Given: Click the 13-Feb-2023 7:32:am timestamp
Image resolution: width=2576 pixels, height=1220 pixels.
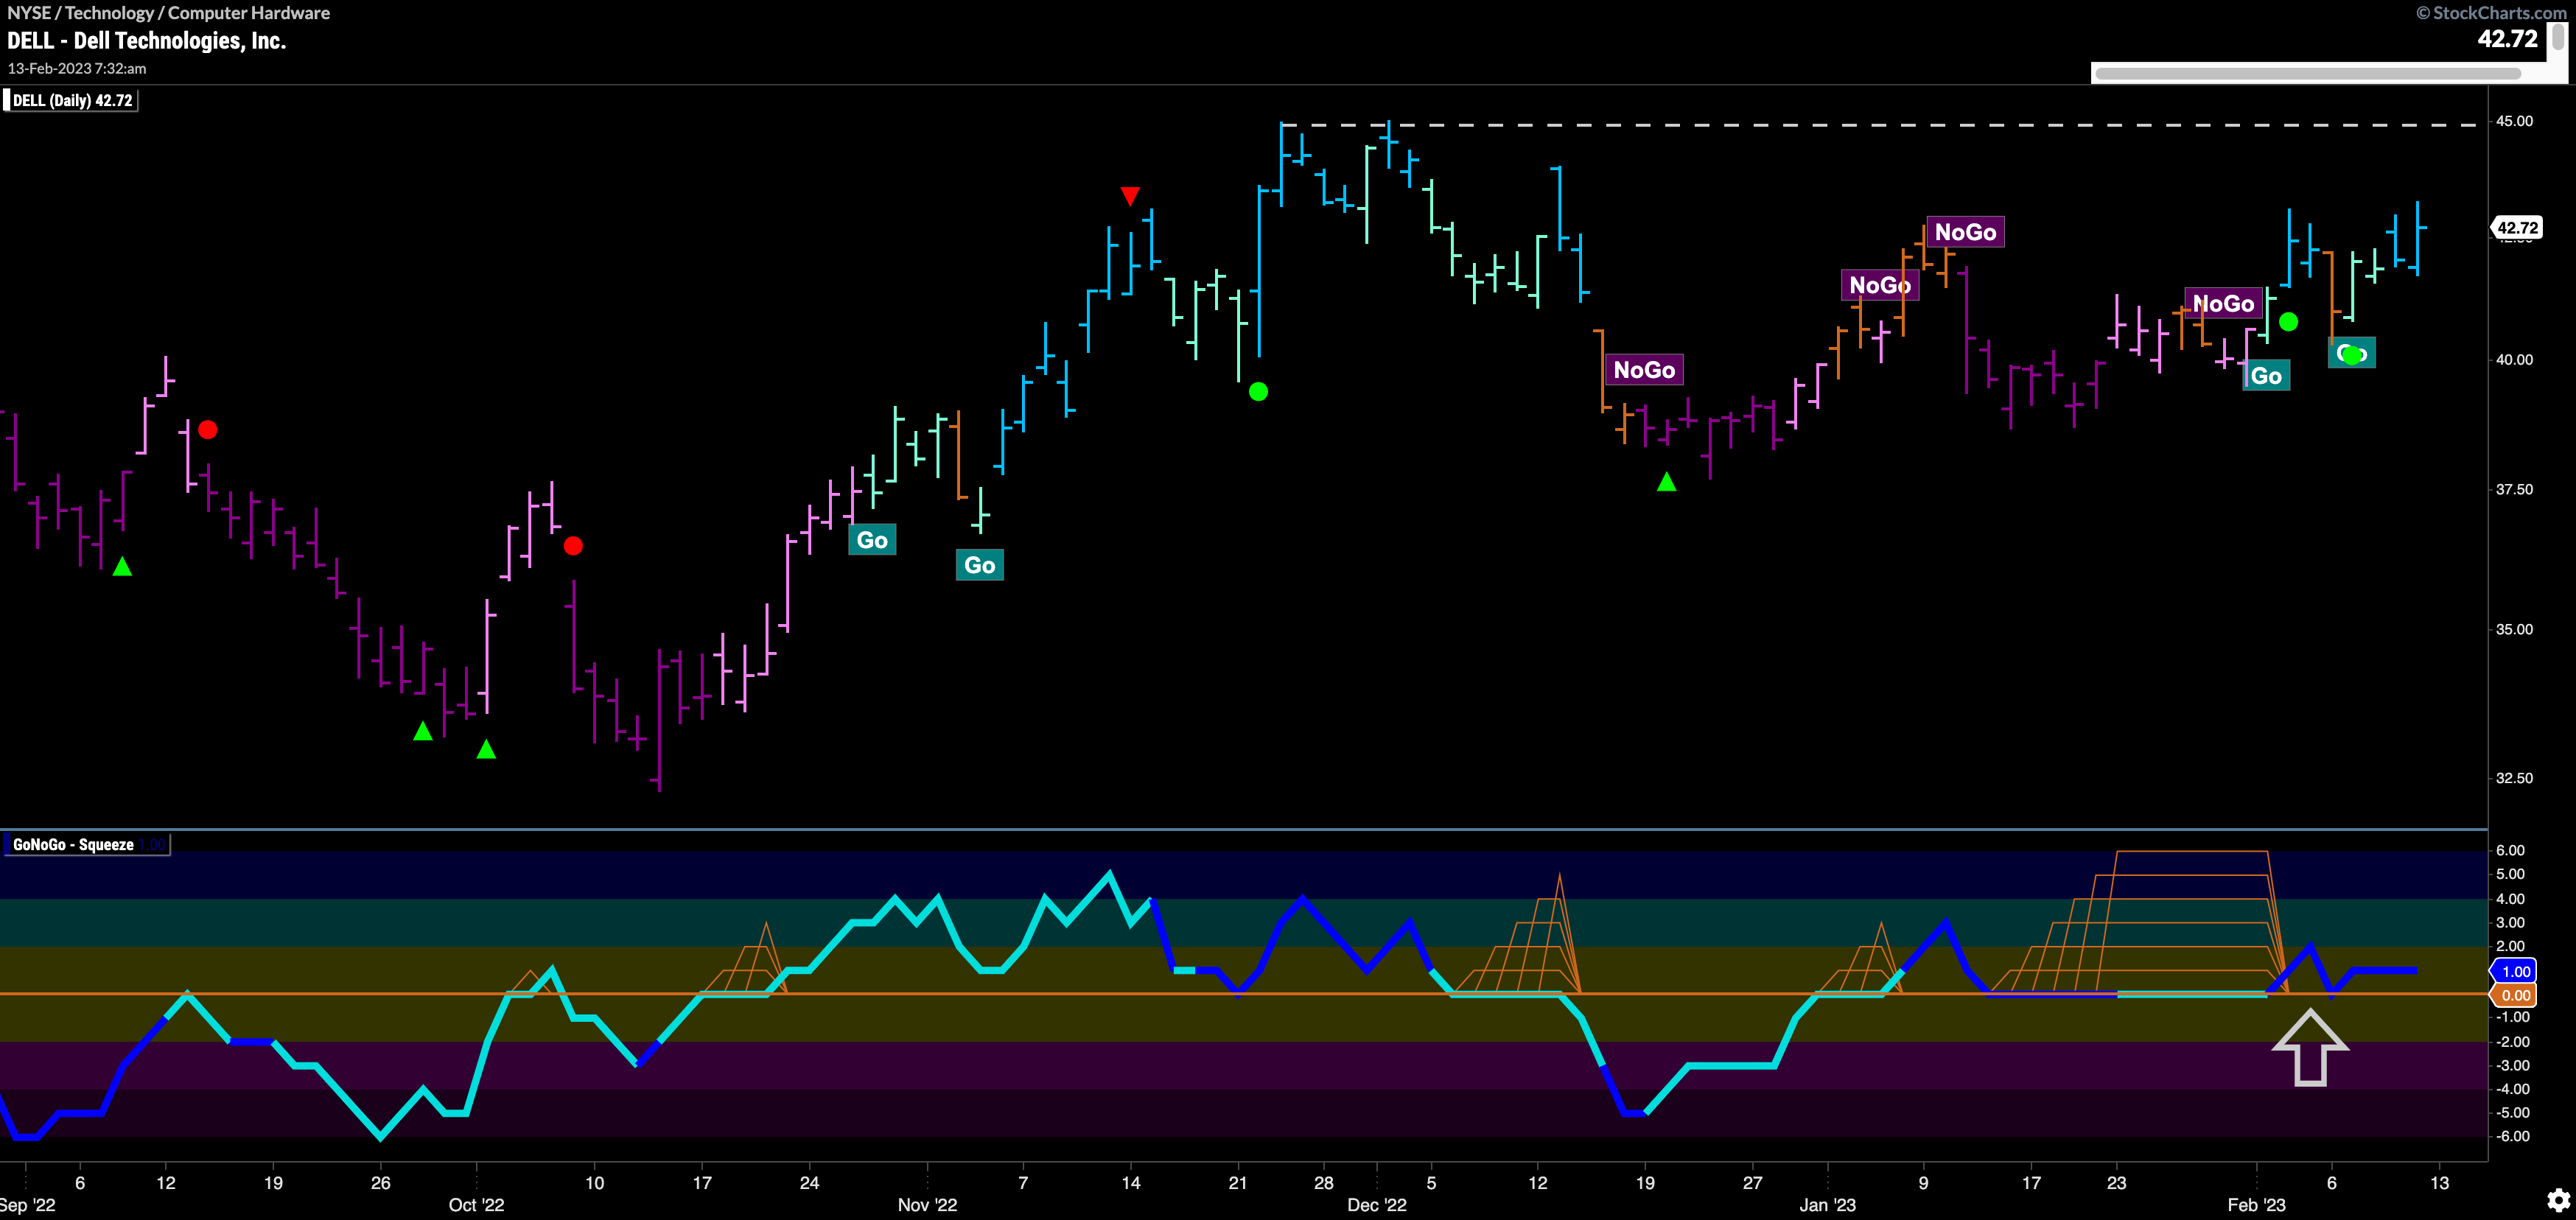Looking at the screenshot, I should coord(77,69).
